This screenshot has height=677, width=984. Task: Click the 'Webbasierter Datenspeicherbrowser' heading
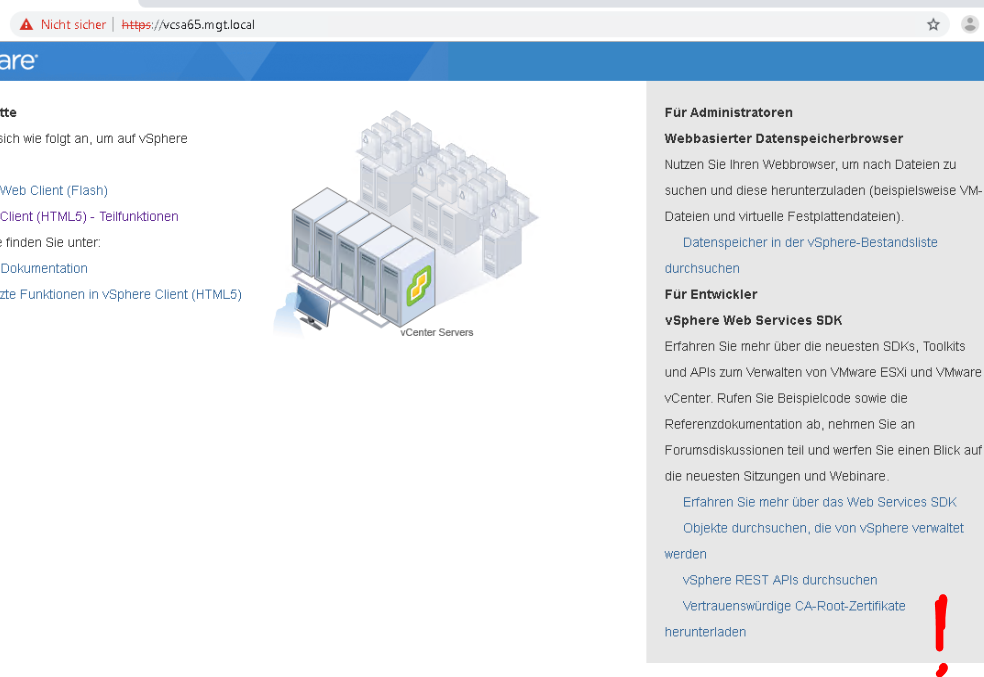tap(784, 139)
